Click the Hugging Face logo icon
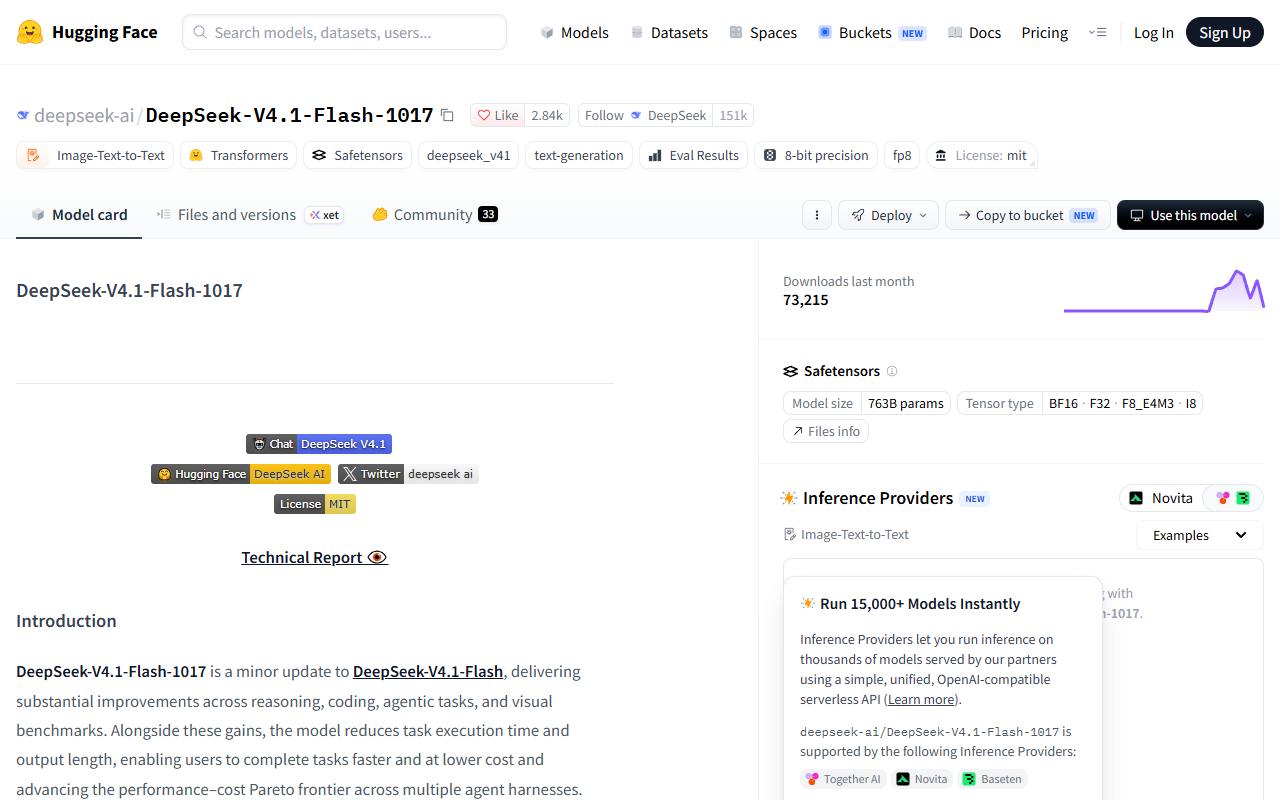Screen dimensions: 1280x800 click(30, 32)
